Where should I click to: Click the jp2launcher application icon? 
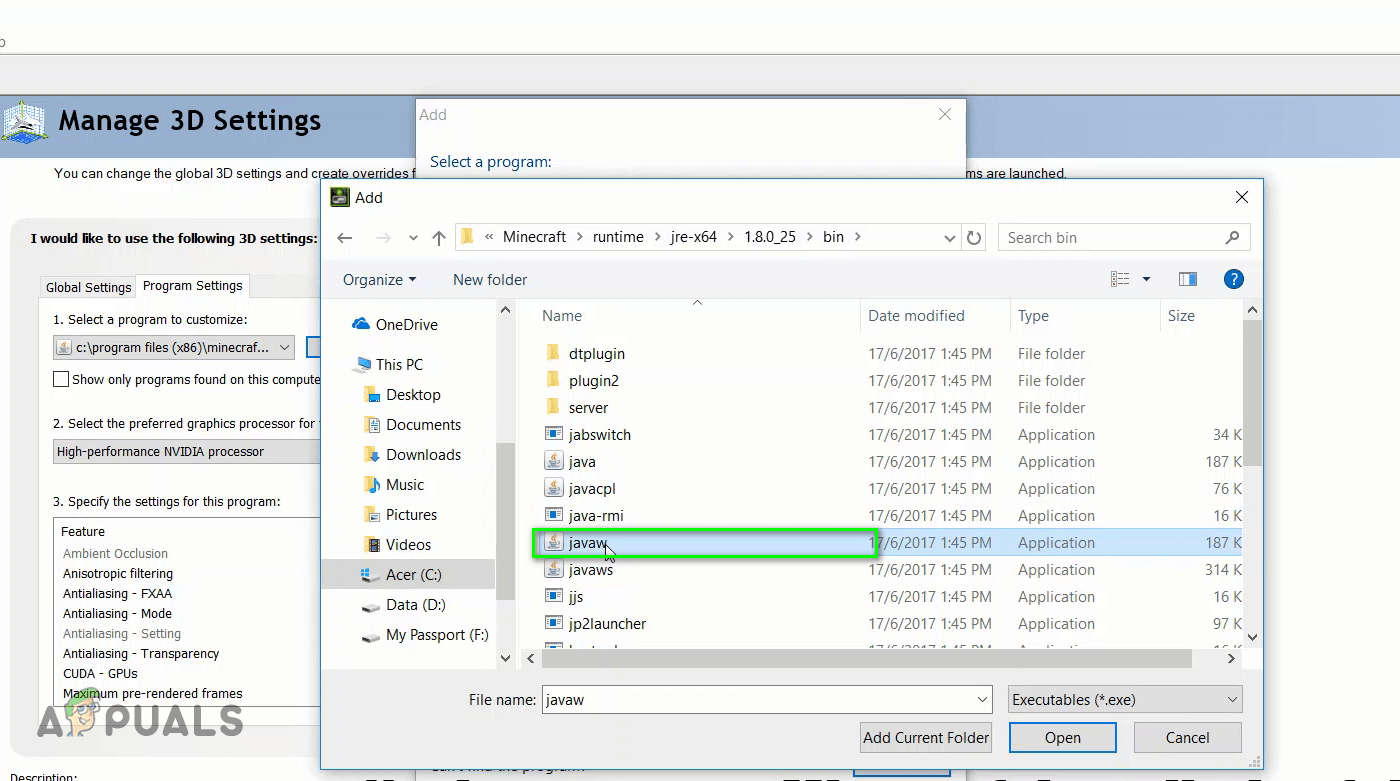point(554,623)
